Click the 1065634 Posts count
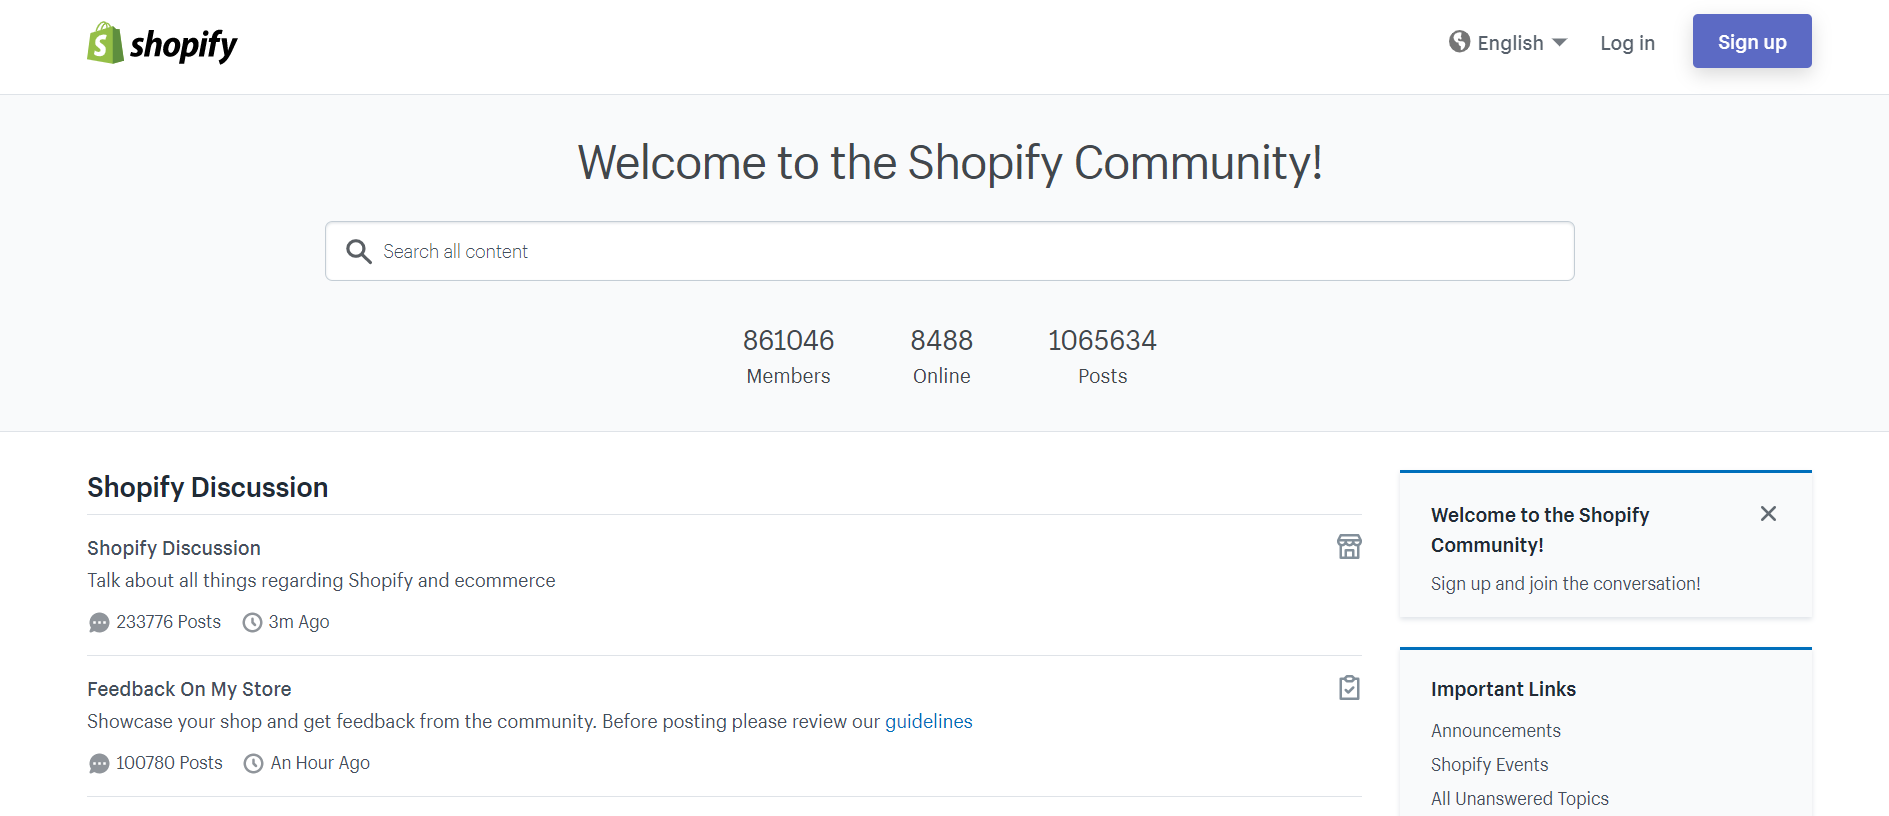 [x=1102, y=356]
